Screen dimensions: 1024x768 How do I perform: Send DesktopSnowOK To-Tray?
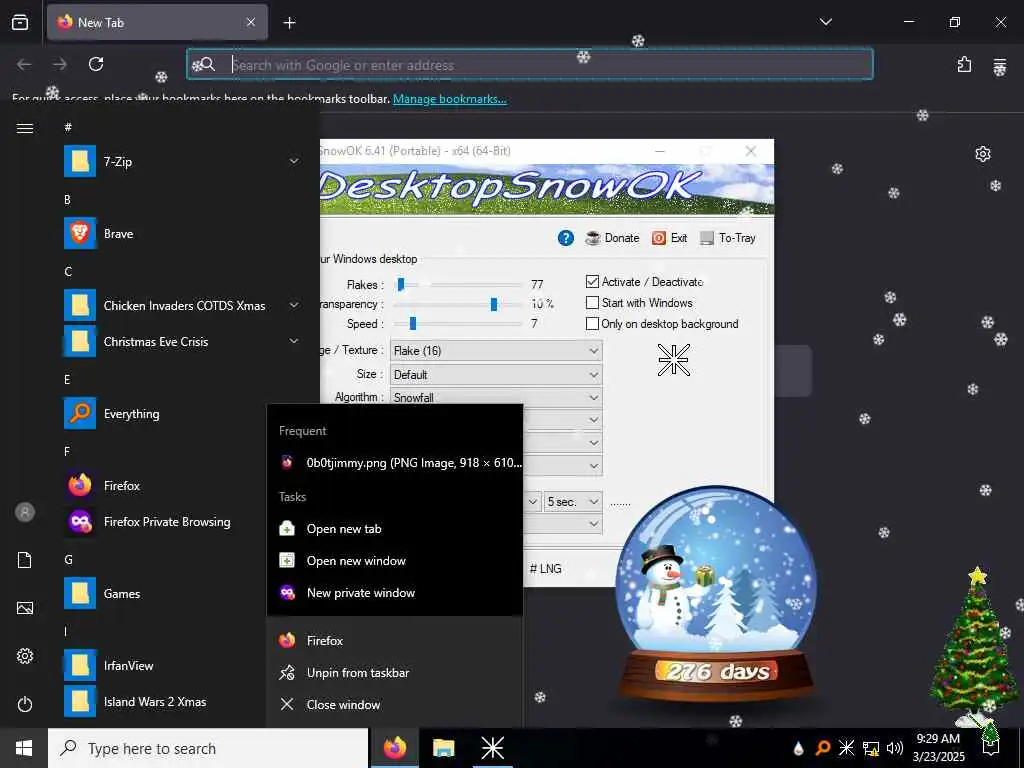coord(728,238)
